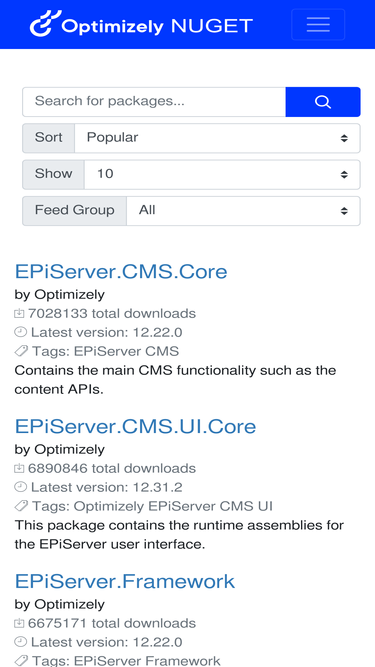Open the EPiServer.CMS.Core package page
Image resolution: width=375 pixels, height=667 pixels.
[x=121, y=271]
